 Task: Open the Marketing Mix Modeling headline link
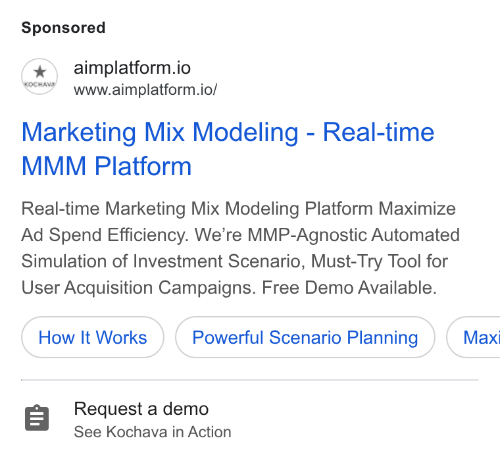point(228,149)
